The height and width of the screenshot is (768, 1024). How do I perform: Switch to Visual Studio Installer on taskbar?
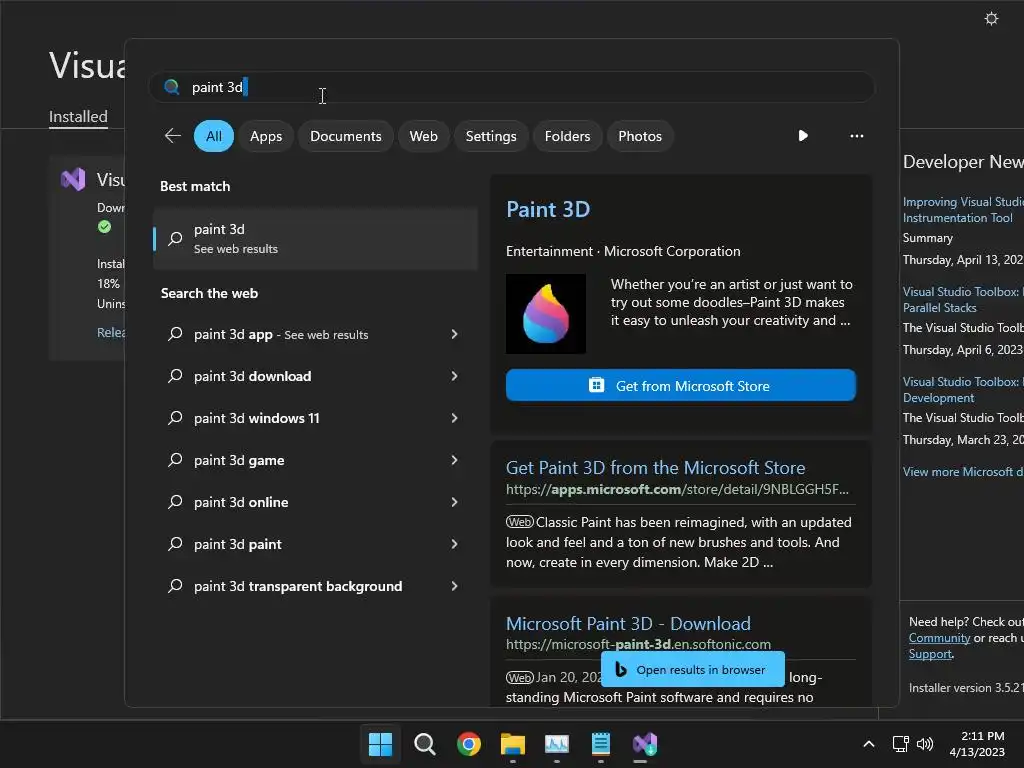[645, 744]
